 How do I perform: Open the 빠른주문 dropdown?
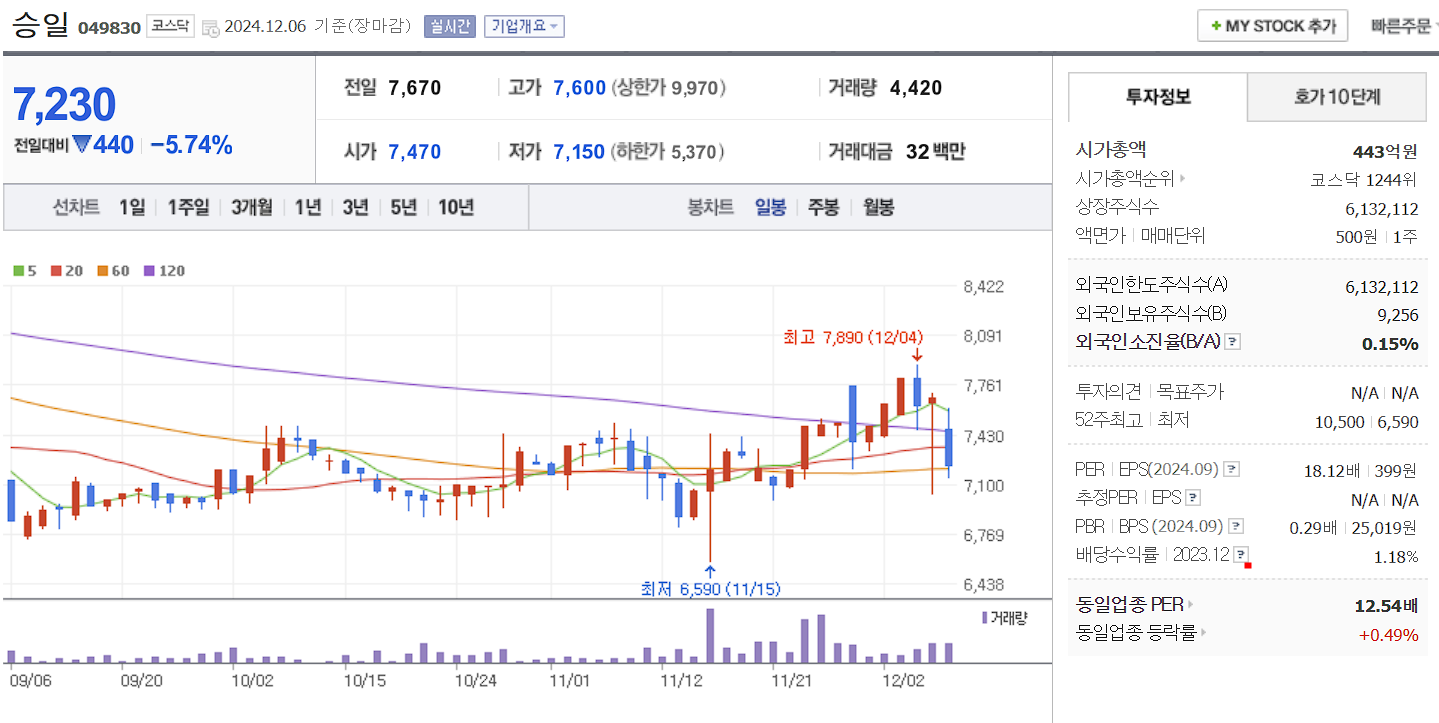click(x=1400, y=24)
